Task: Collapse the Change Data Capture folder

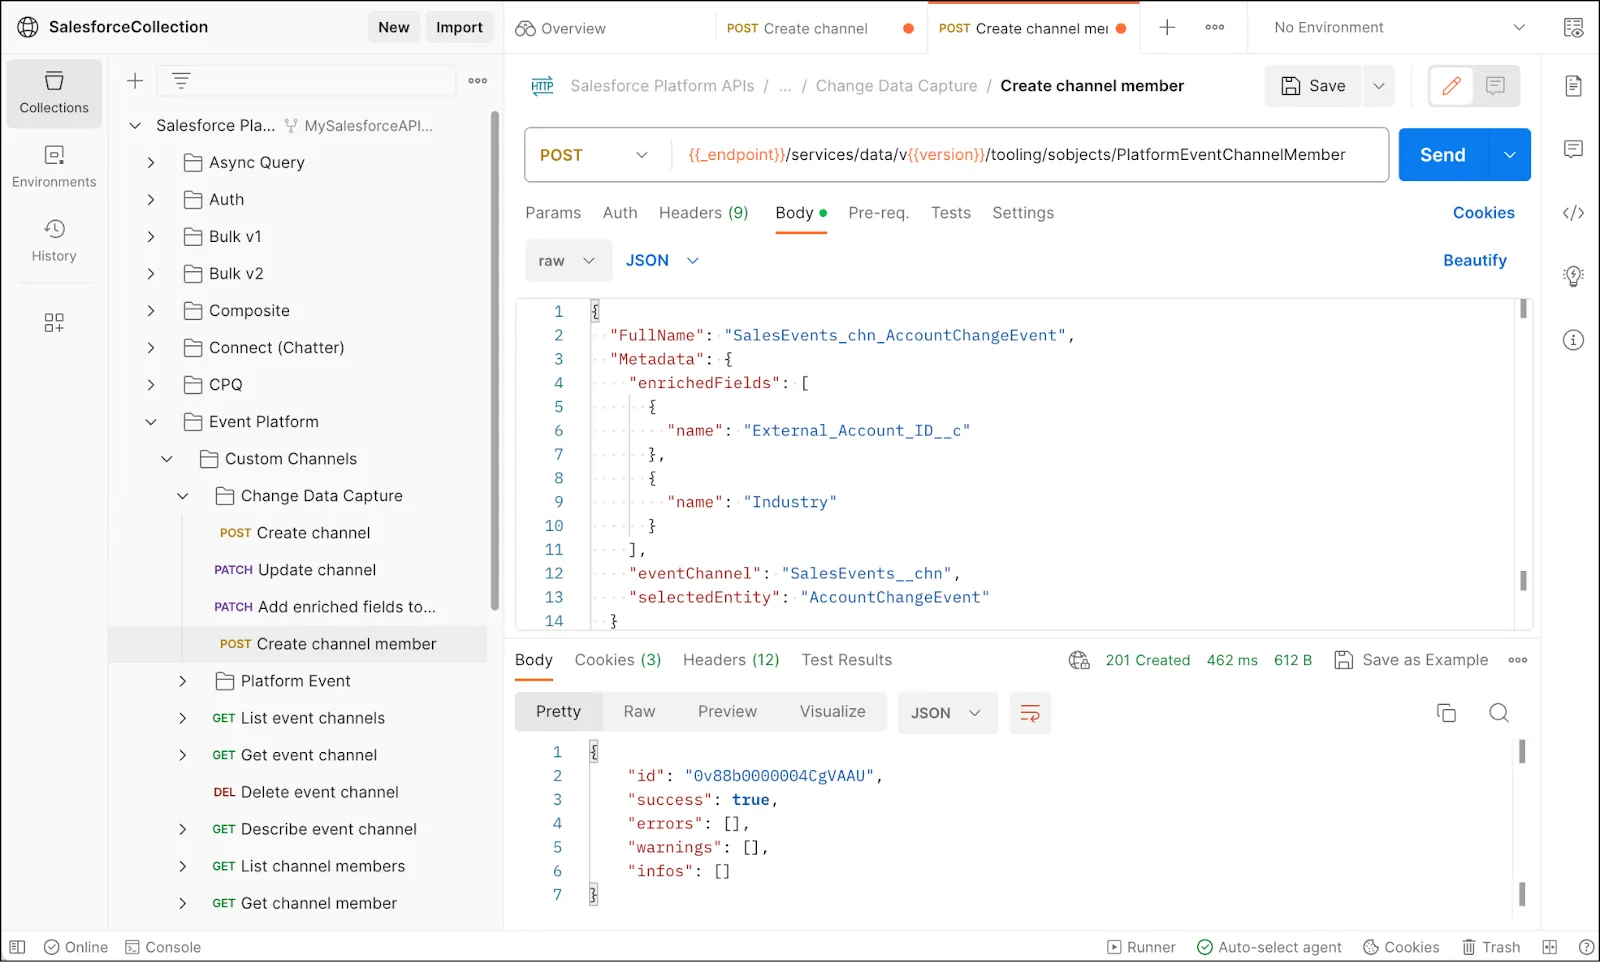Action: (183, 496)
